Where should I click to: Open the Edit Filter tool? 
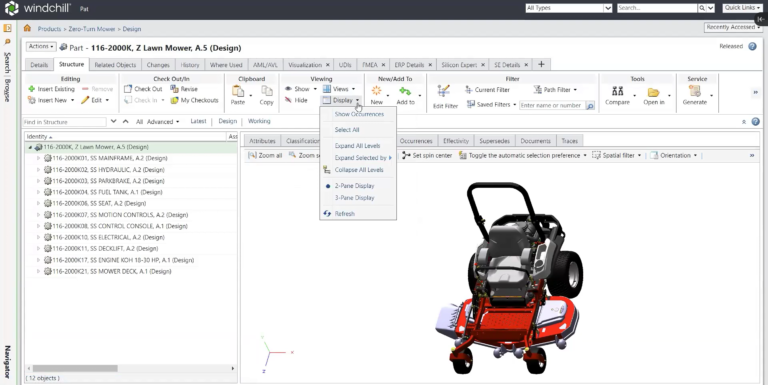click(445, 96)
